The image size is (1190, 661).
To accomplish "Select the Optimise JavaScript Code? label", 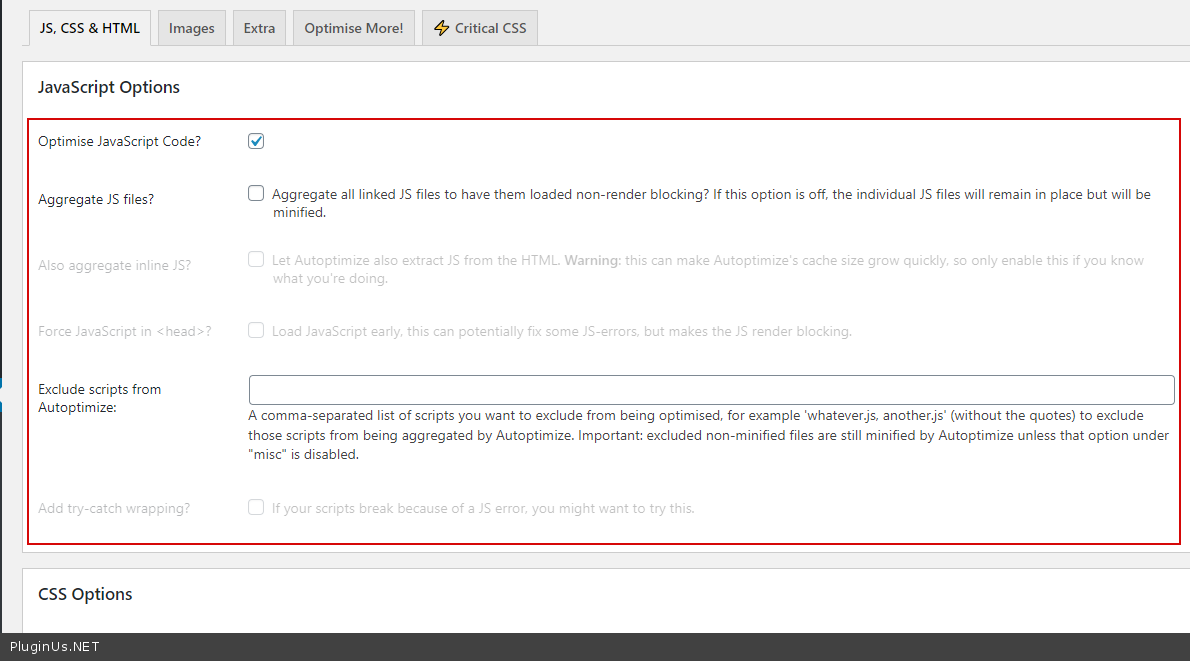I will coord(119,141).
